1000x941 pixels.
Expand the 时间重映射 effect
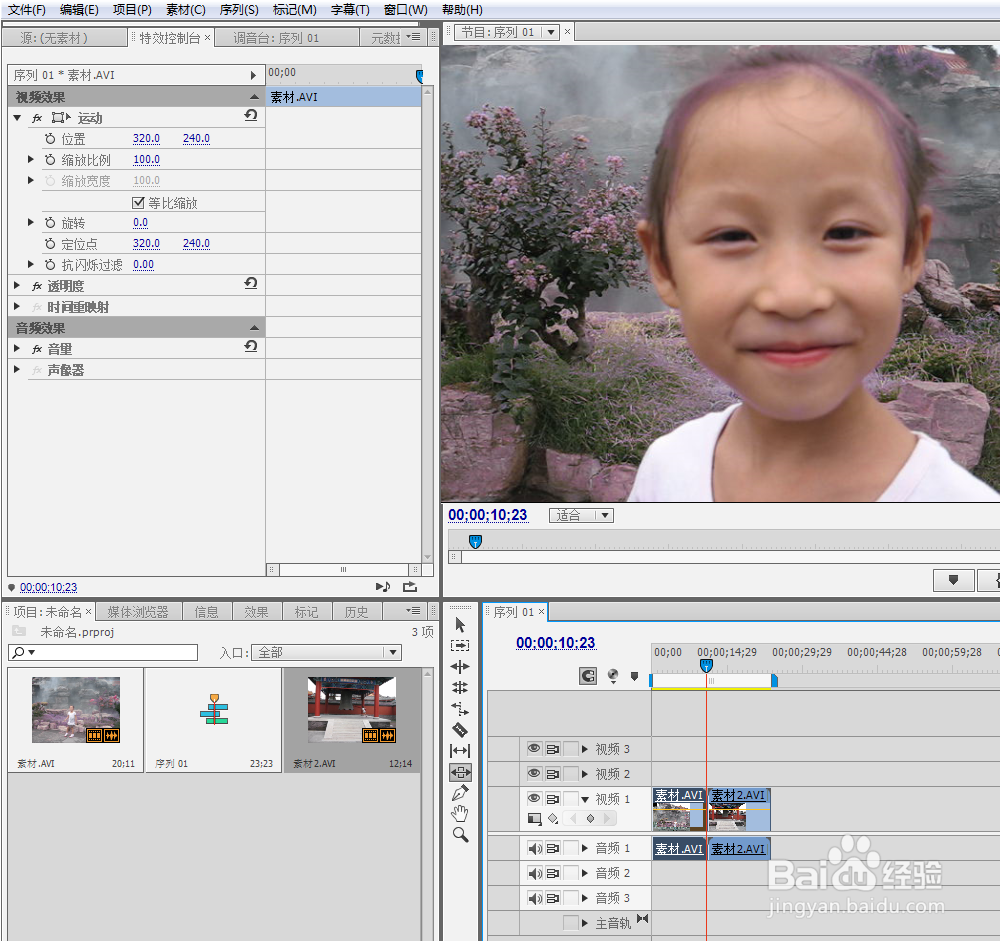17,306
